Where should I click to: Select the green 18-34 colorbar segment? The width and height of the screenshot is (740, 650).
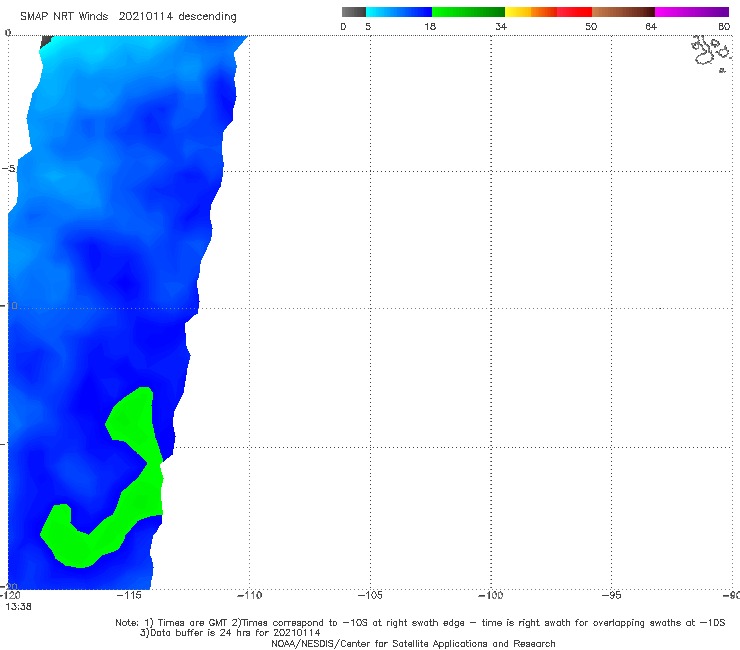(468, 12)
